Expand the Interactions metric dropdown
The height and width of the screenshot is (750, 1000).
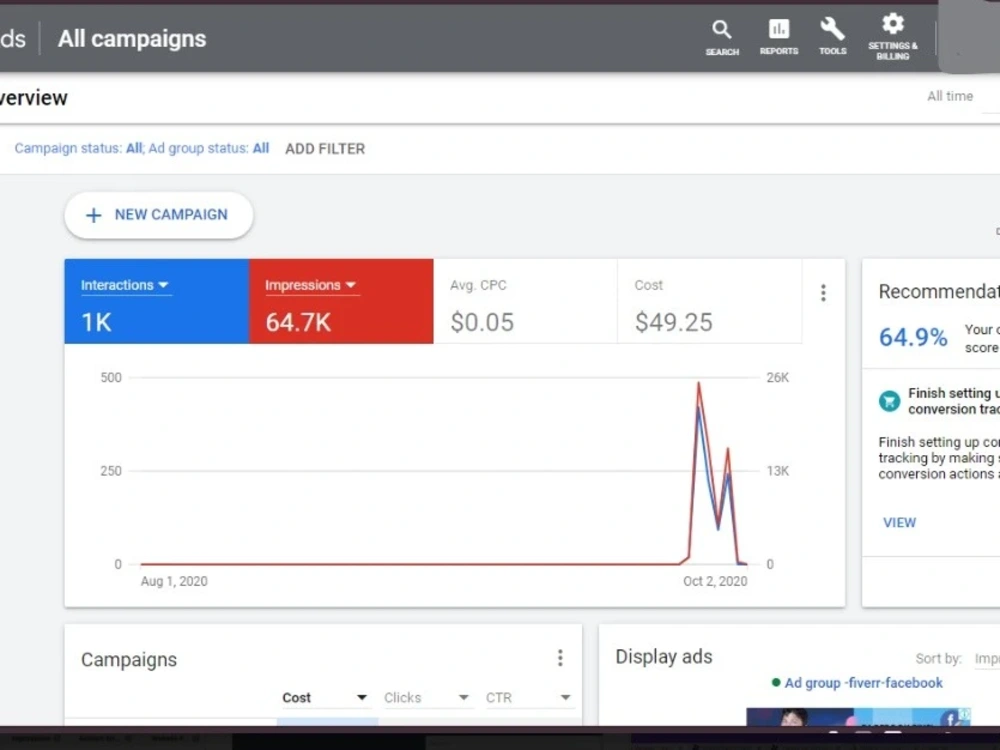124,285
